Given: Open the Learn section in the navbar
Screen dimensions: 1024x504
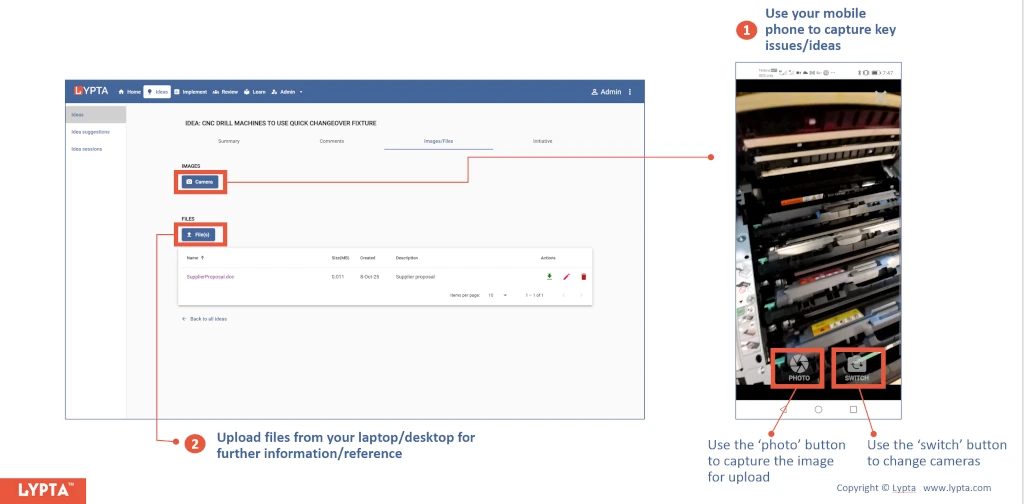Looking at the screenshot, I should pyautogui.click(x=255, y=92).
